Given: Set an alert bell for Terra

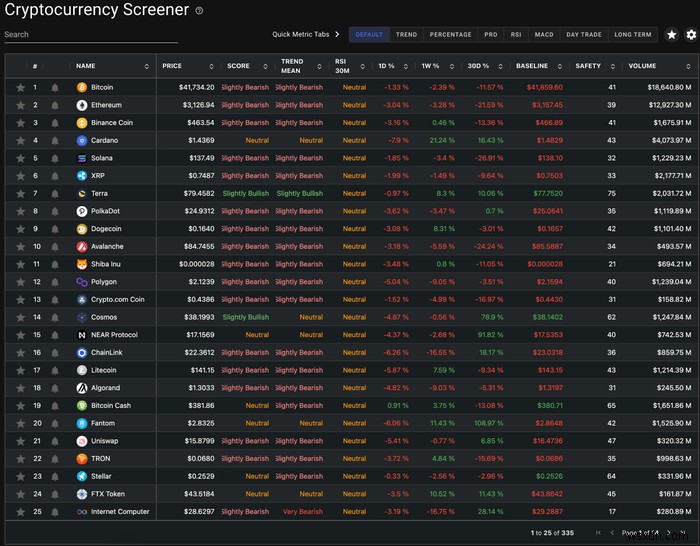Looking at the screenshot, I should click(55, 194).
